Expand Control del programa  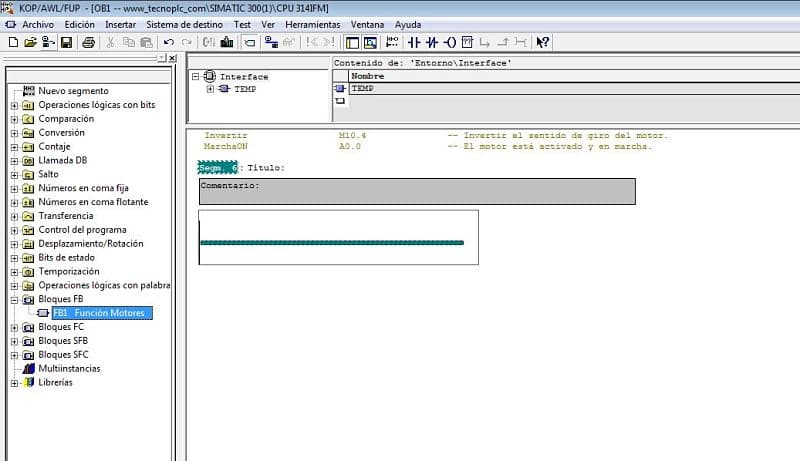[x=14, y=230]
